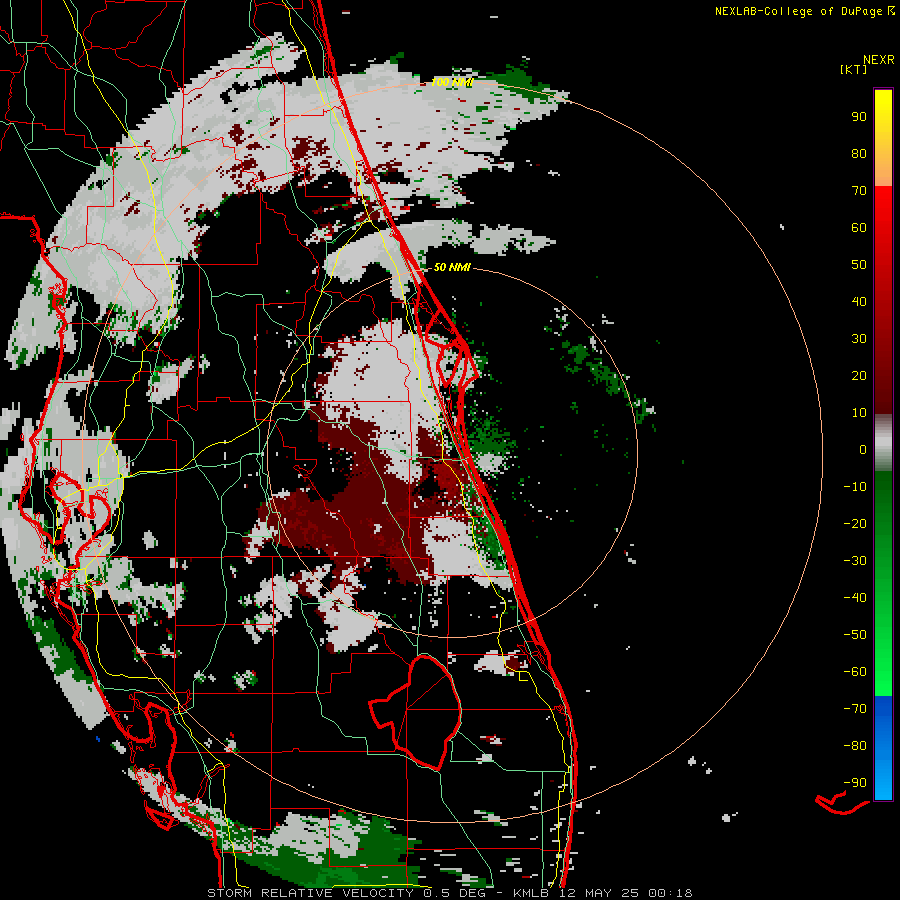This screenshot has height=900, width=900.
Task: Click the 10 knot scale value
Action: [859, 413]
